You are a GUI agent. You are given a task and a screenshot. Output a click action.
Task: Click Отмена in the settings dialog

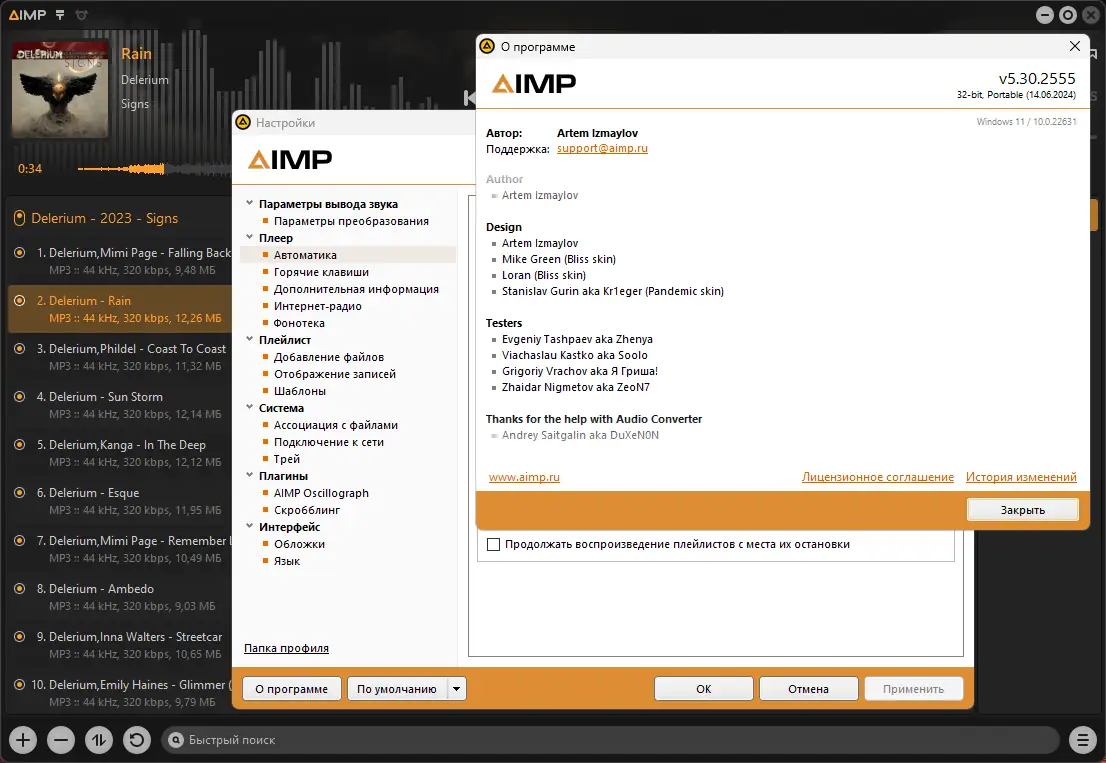coord(808,689)
